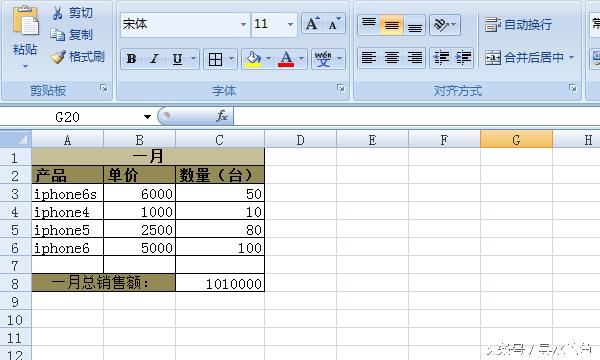Click the Cut (剪切) scissors button
The height and width of the screenshot is (360, 600).
(x=73, y=13)
